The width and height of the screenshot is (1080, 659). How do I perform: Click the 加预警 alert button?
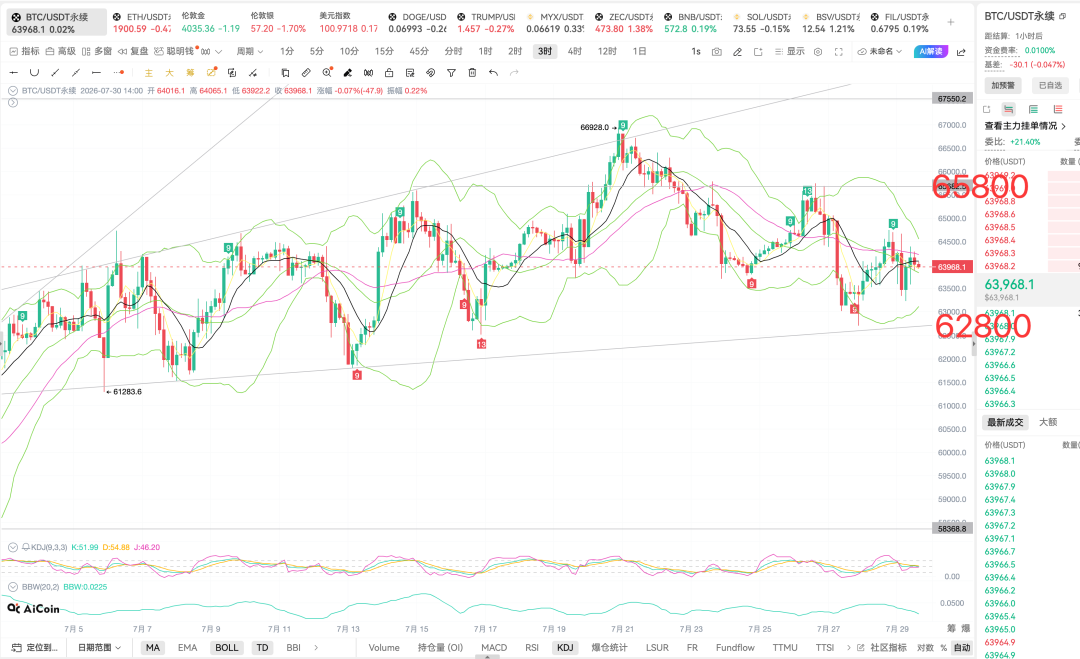point(1003,85)
